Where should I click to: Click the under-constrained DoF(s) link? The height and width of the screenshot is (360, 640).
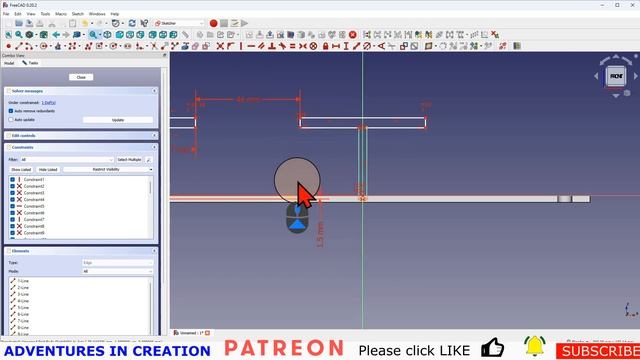pyautogui.click(x=49, y=103)
